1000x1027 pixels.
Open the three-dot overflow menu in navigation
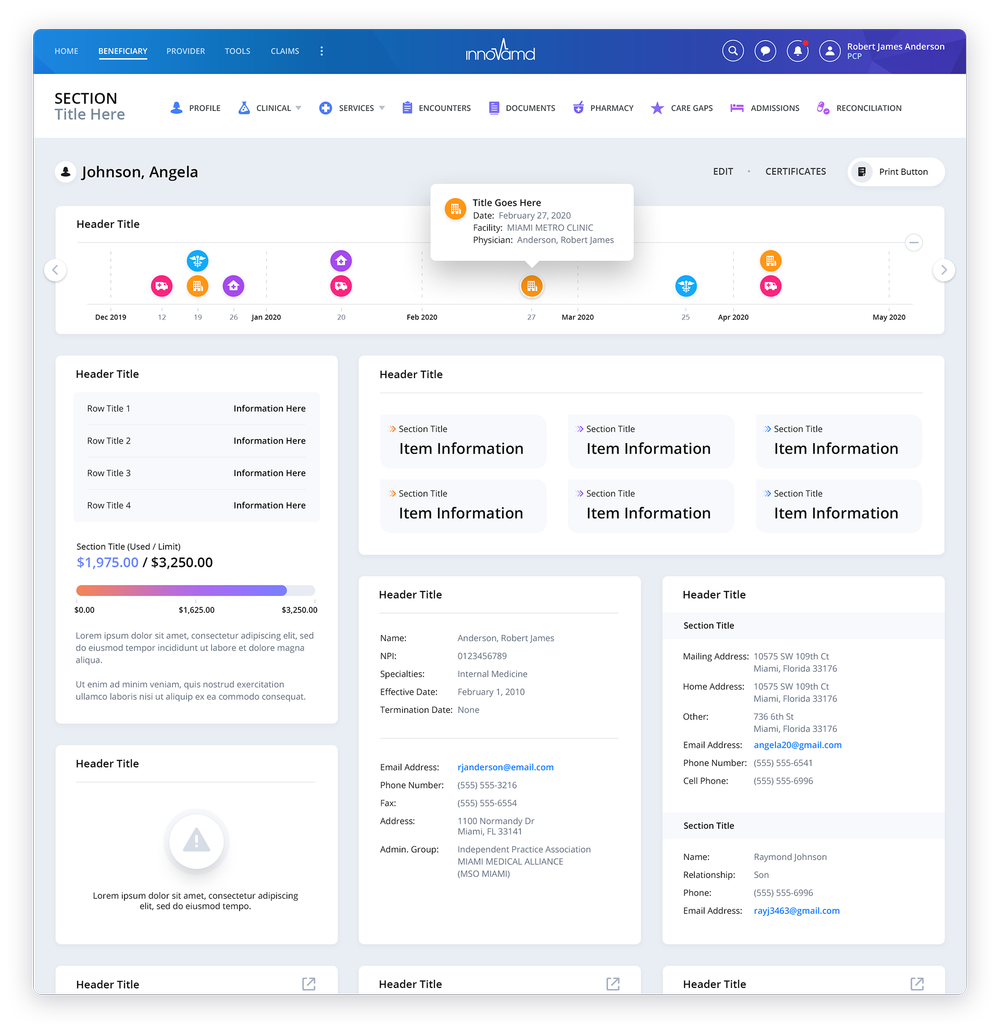pyautogui.click(x=321, y=50)
